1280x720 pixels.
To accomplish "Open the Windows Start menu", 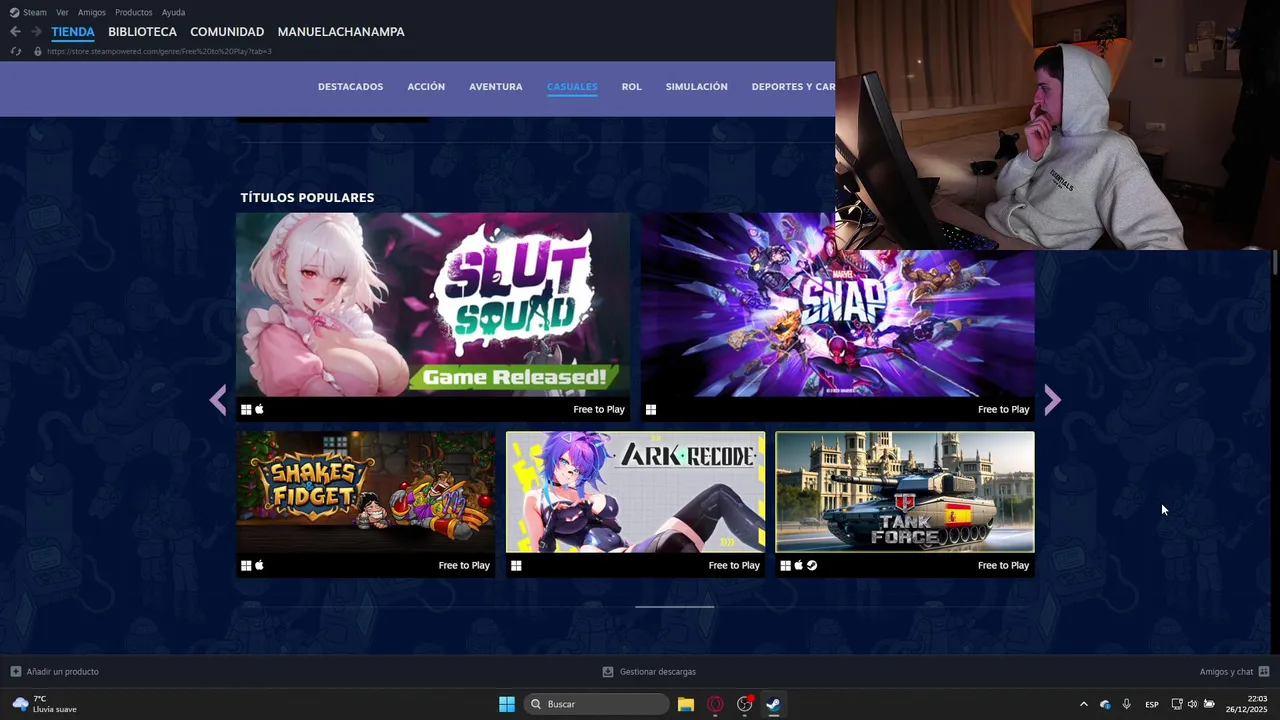I will [507, 704].
